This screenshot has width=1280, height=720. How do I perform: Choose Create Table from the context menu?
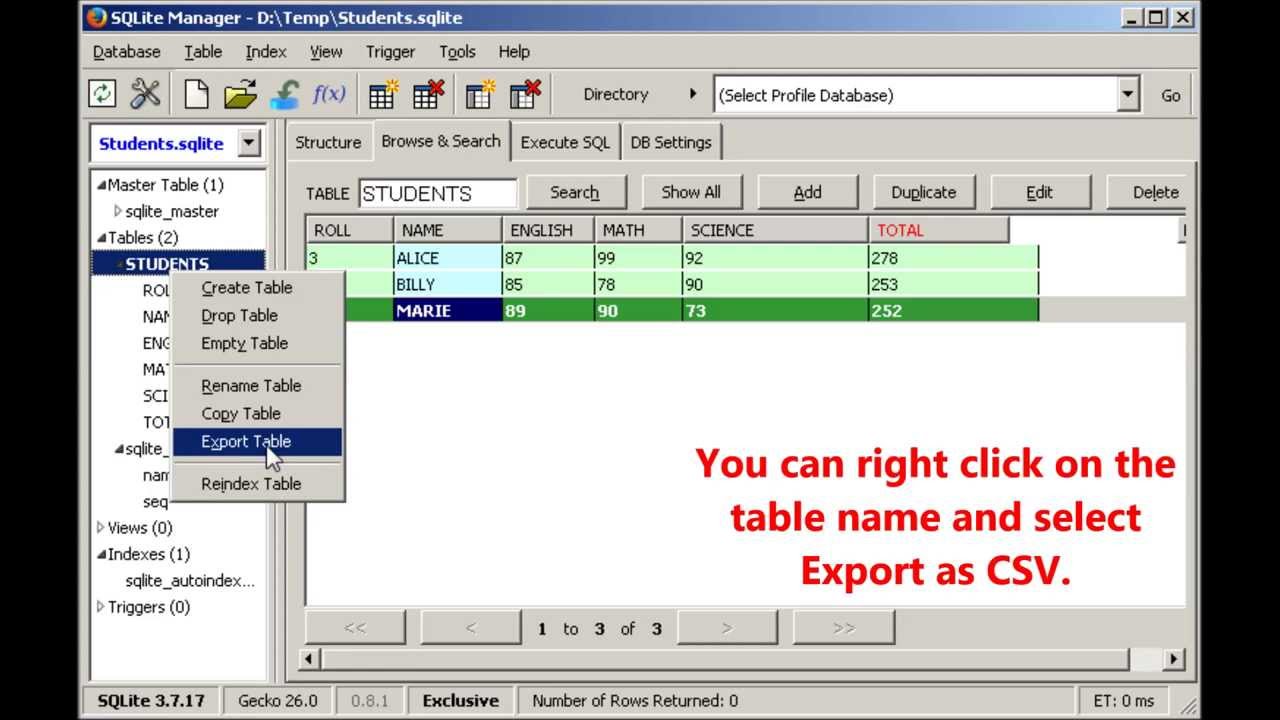[258, 288]
